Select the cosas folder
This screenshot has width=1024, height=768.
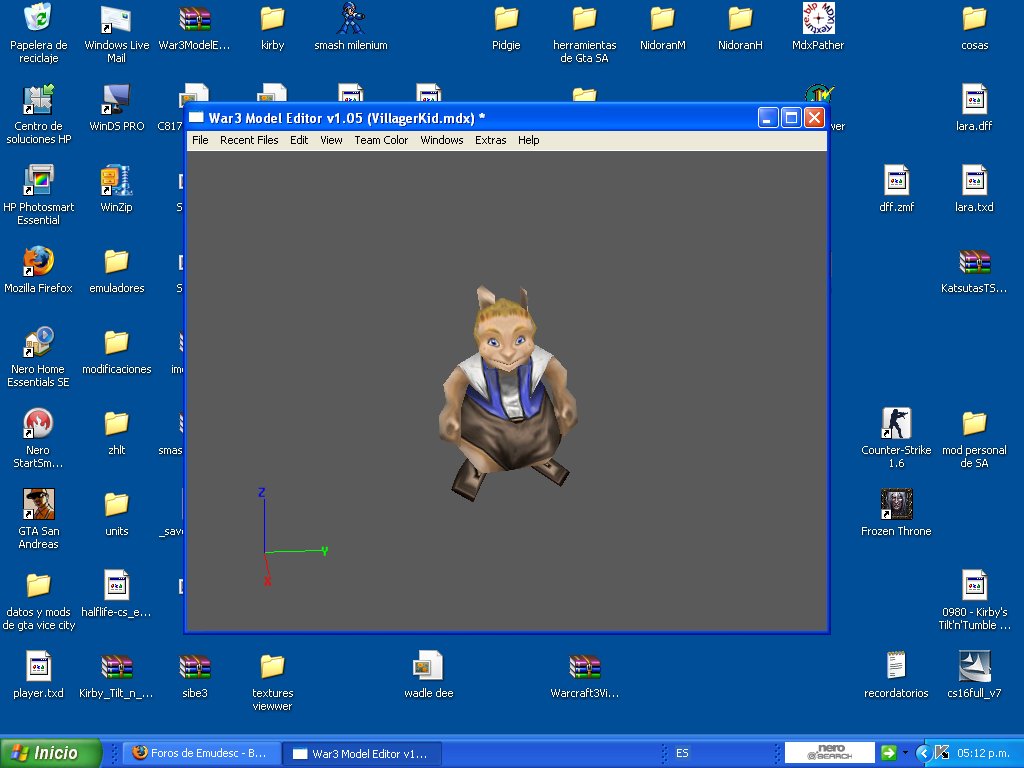pos(974,27)
